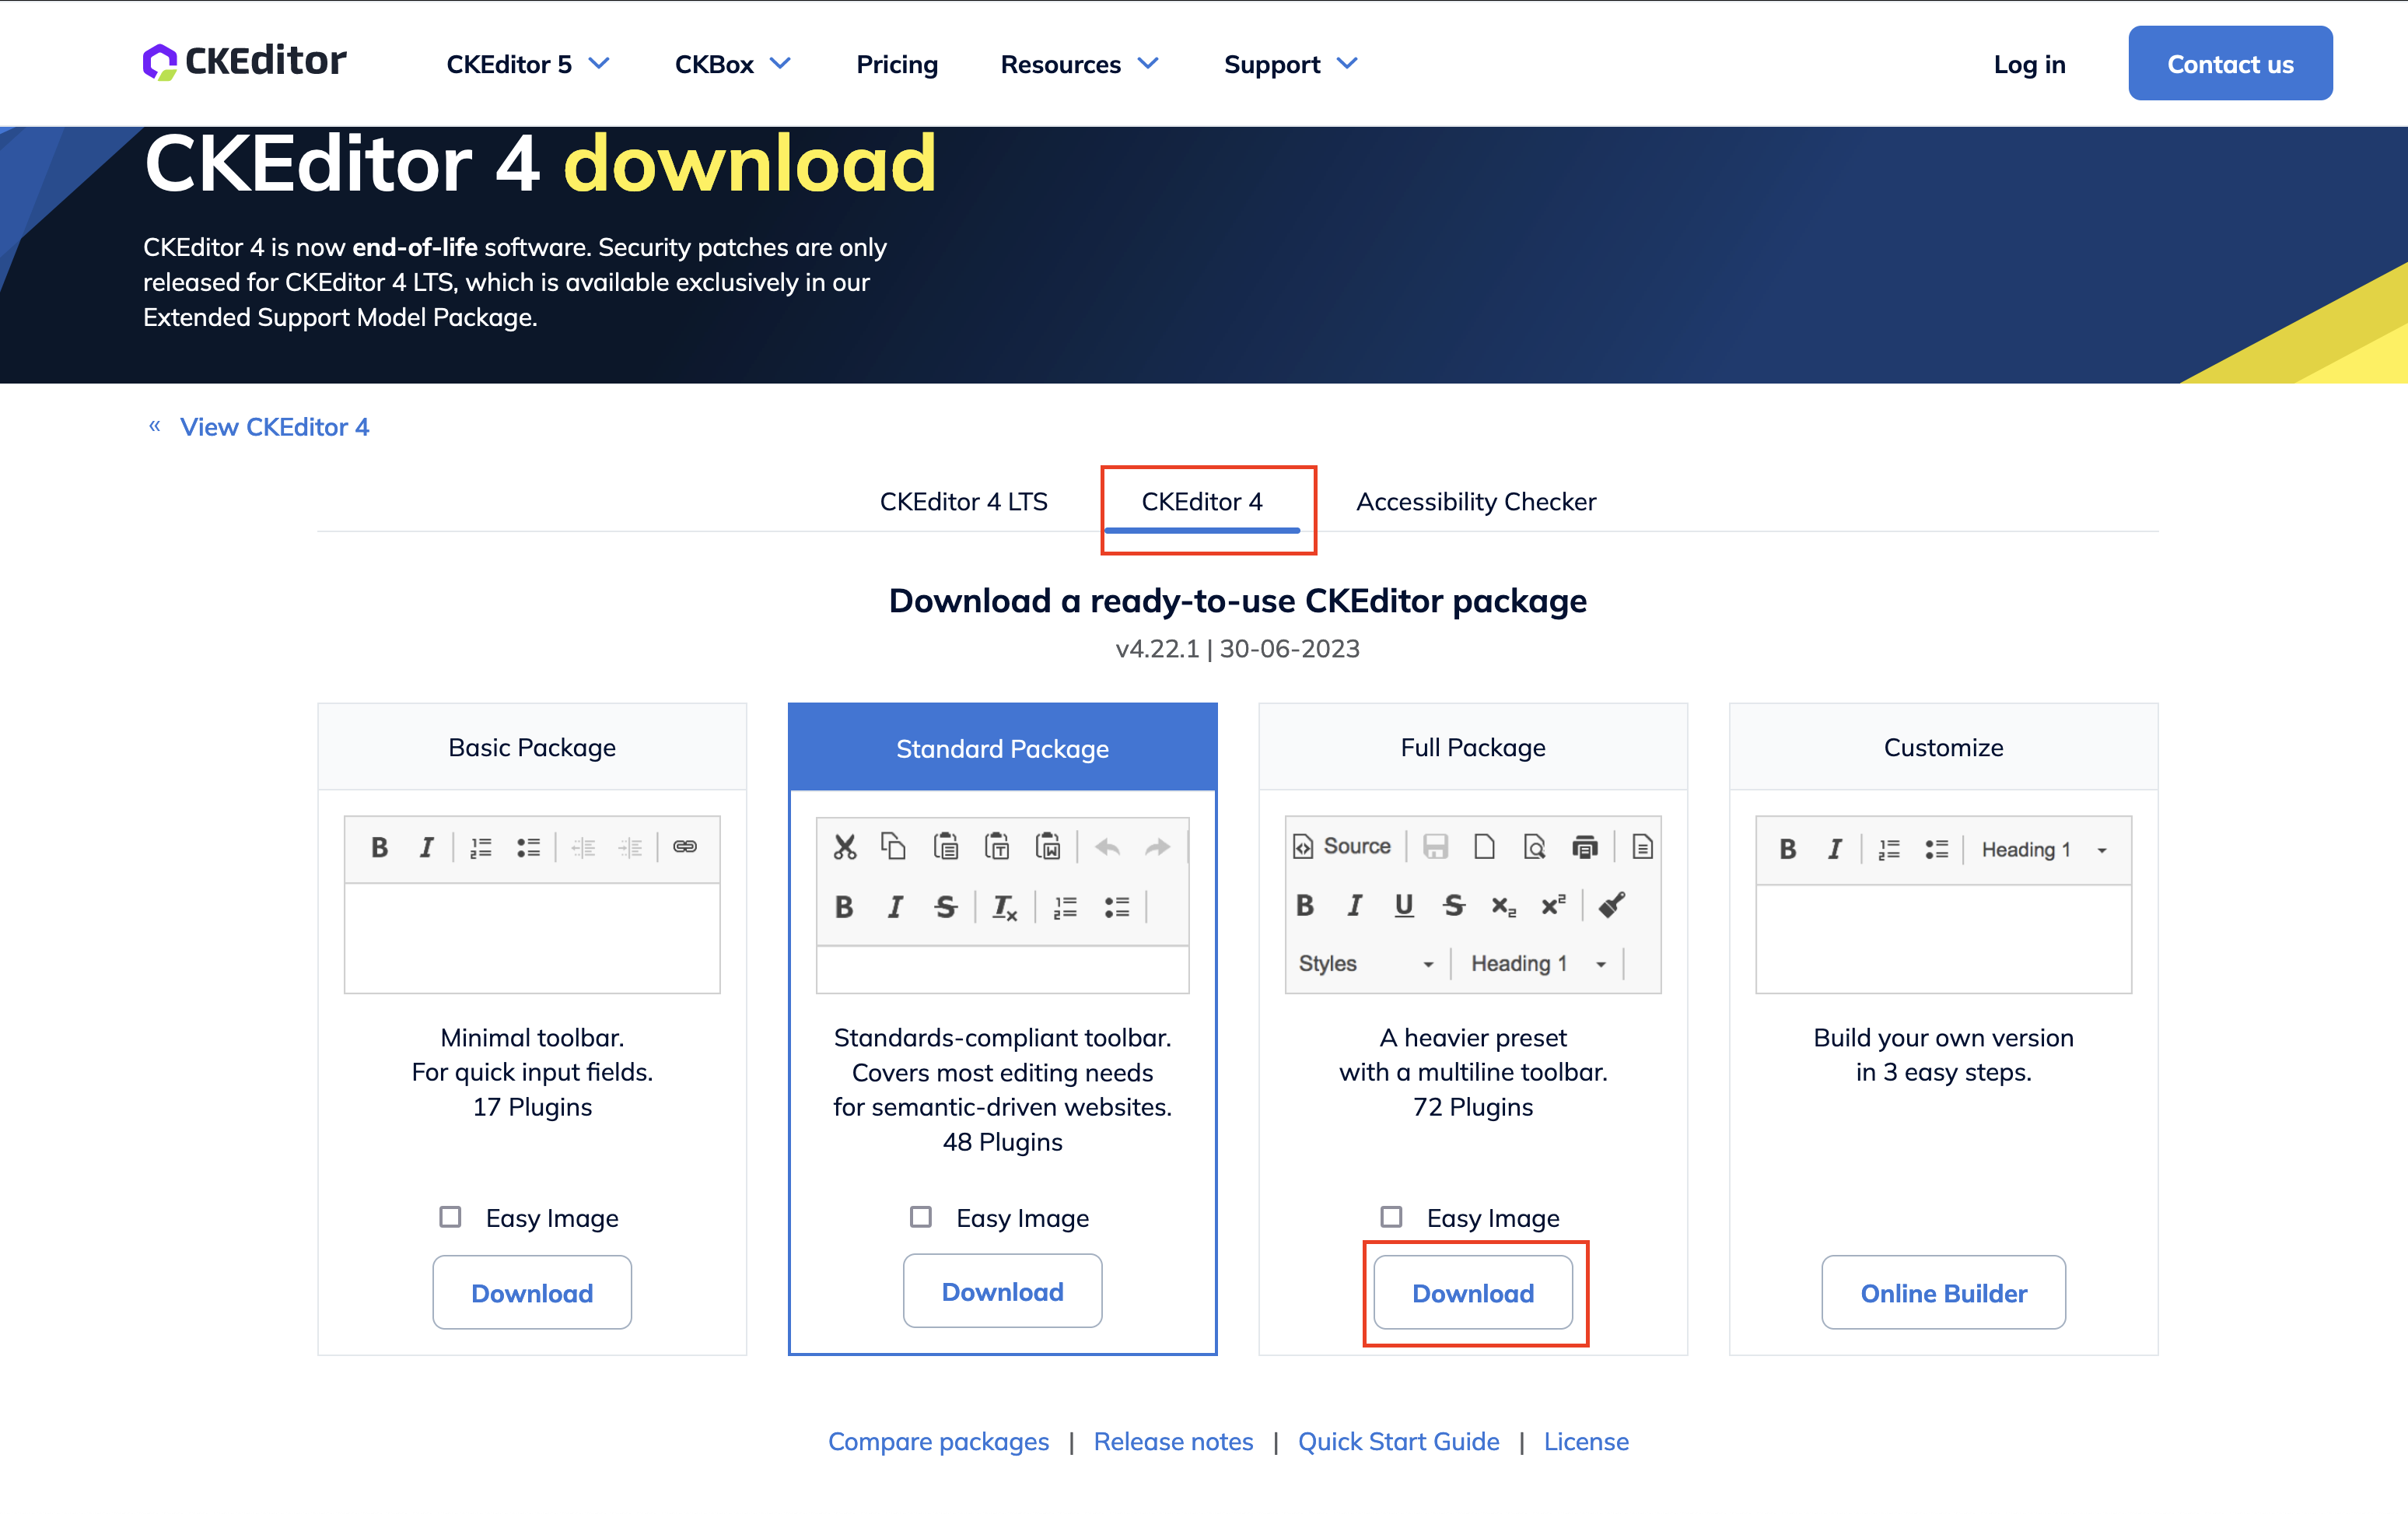
Task: Click the Link icon in Basic Package toolbar
Action: point(685,847)
